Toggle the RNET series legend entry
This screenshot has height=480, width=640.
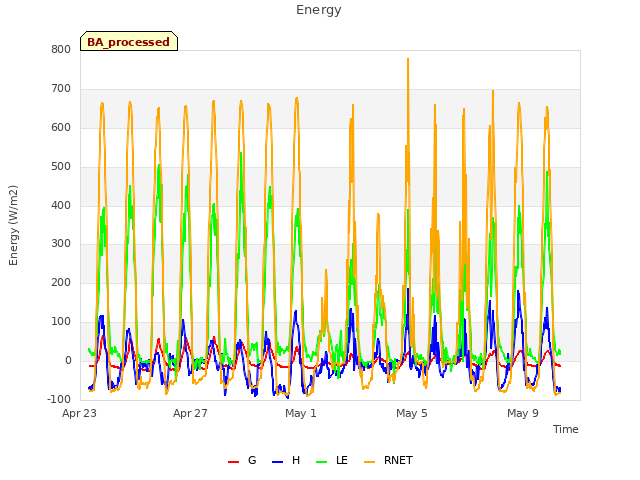pyautogui.click(x=388, y=460)
